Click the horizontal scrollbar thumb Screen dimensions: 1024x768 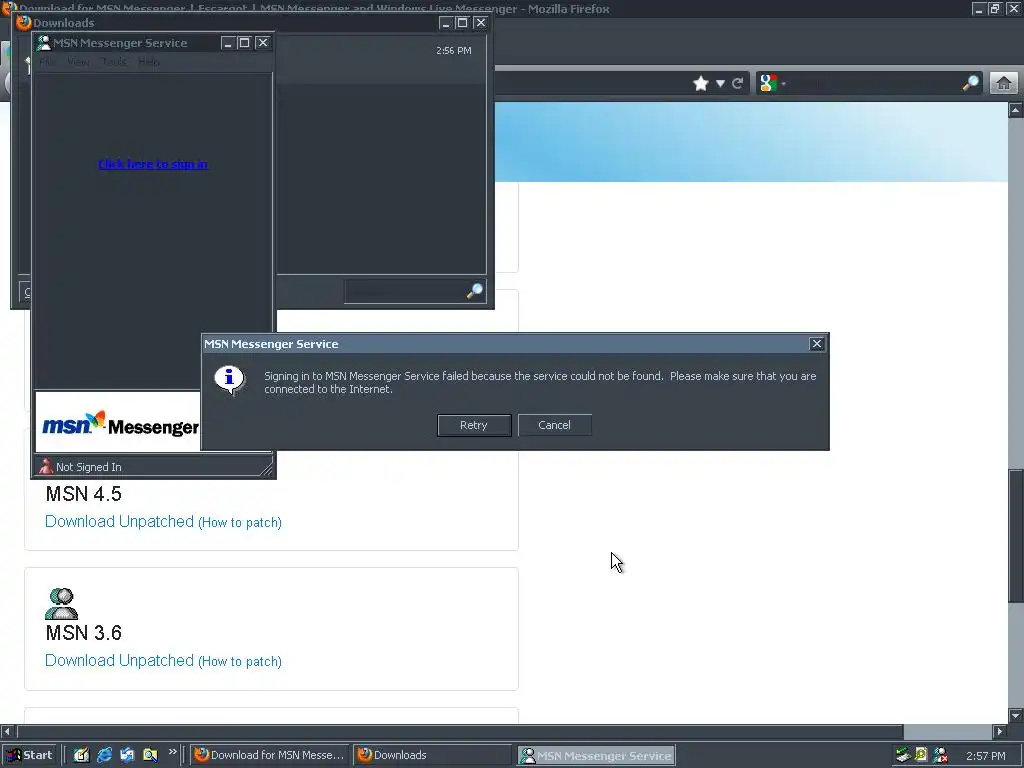(x=459, y=731)
